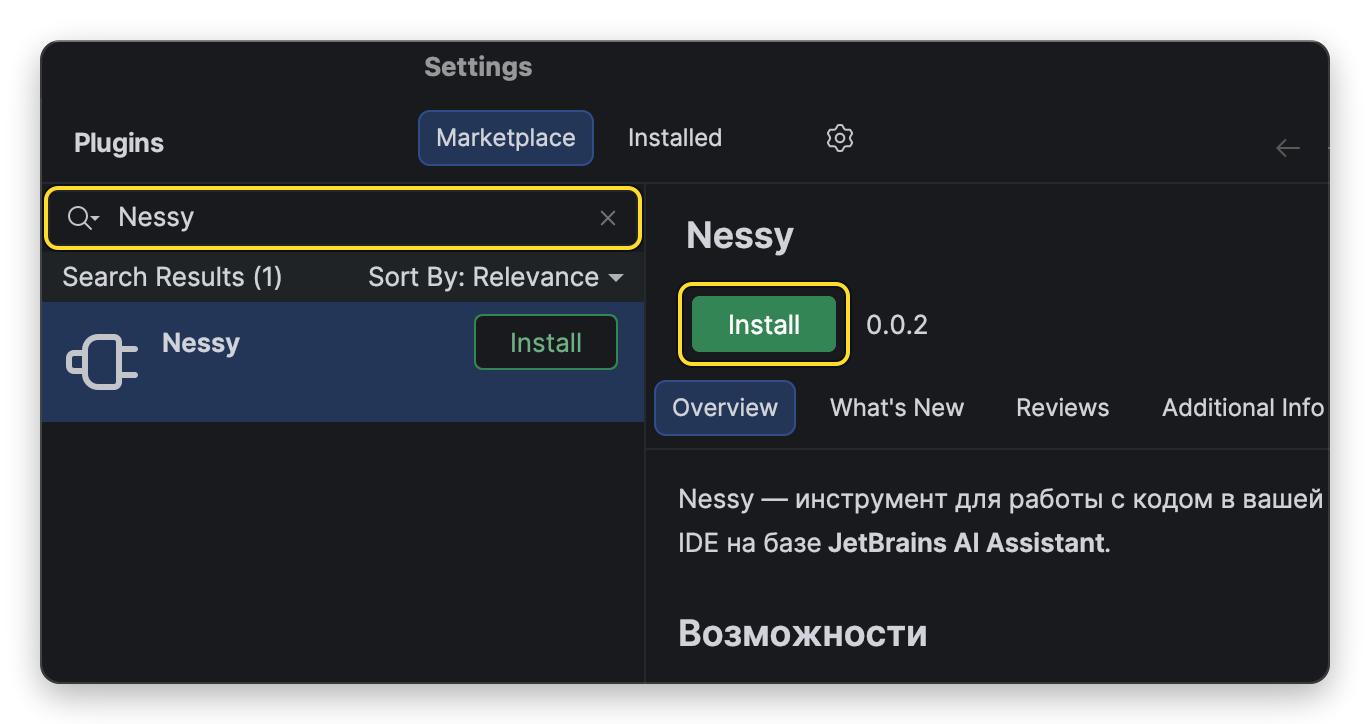Open the plugins gear settings icon
The height and width of the screenshot is (724, 1370).
[x=840, y=138]
